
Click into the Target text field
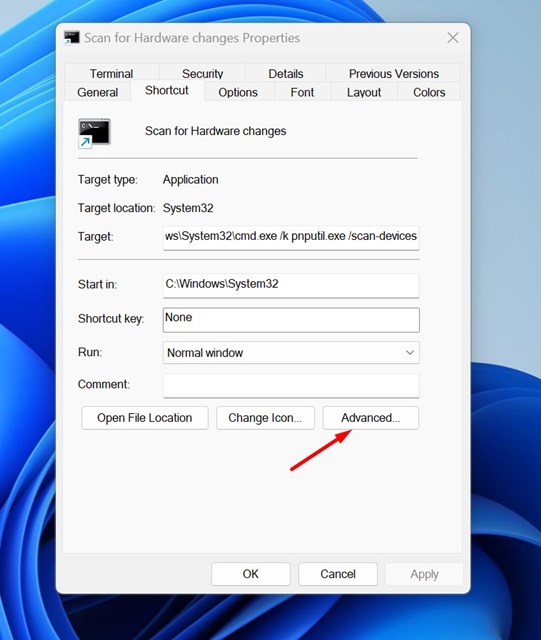(291, 237)
